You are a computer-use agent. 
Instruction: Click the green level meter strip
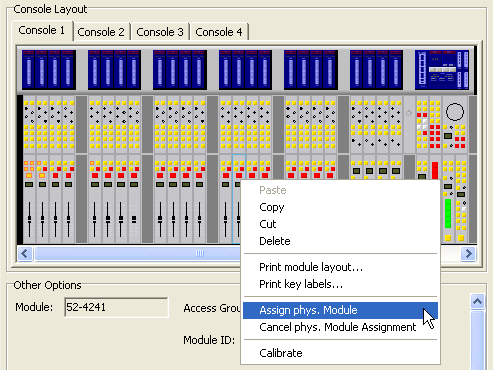(448, 214)
